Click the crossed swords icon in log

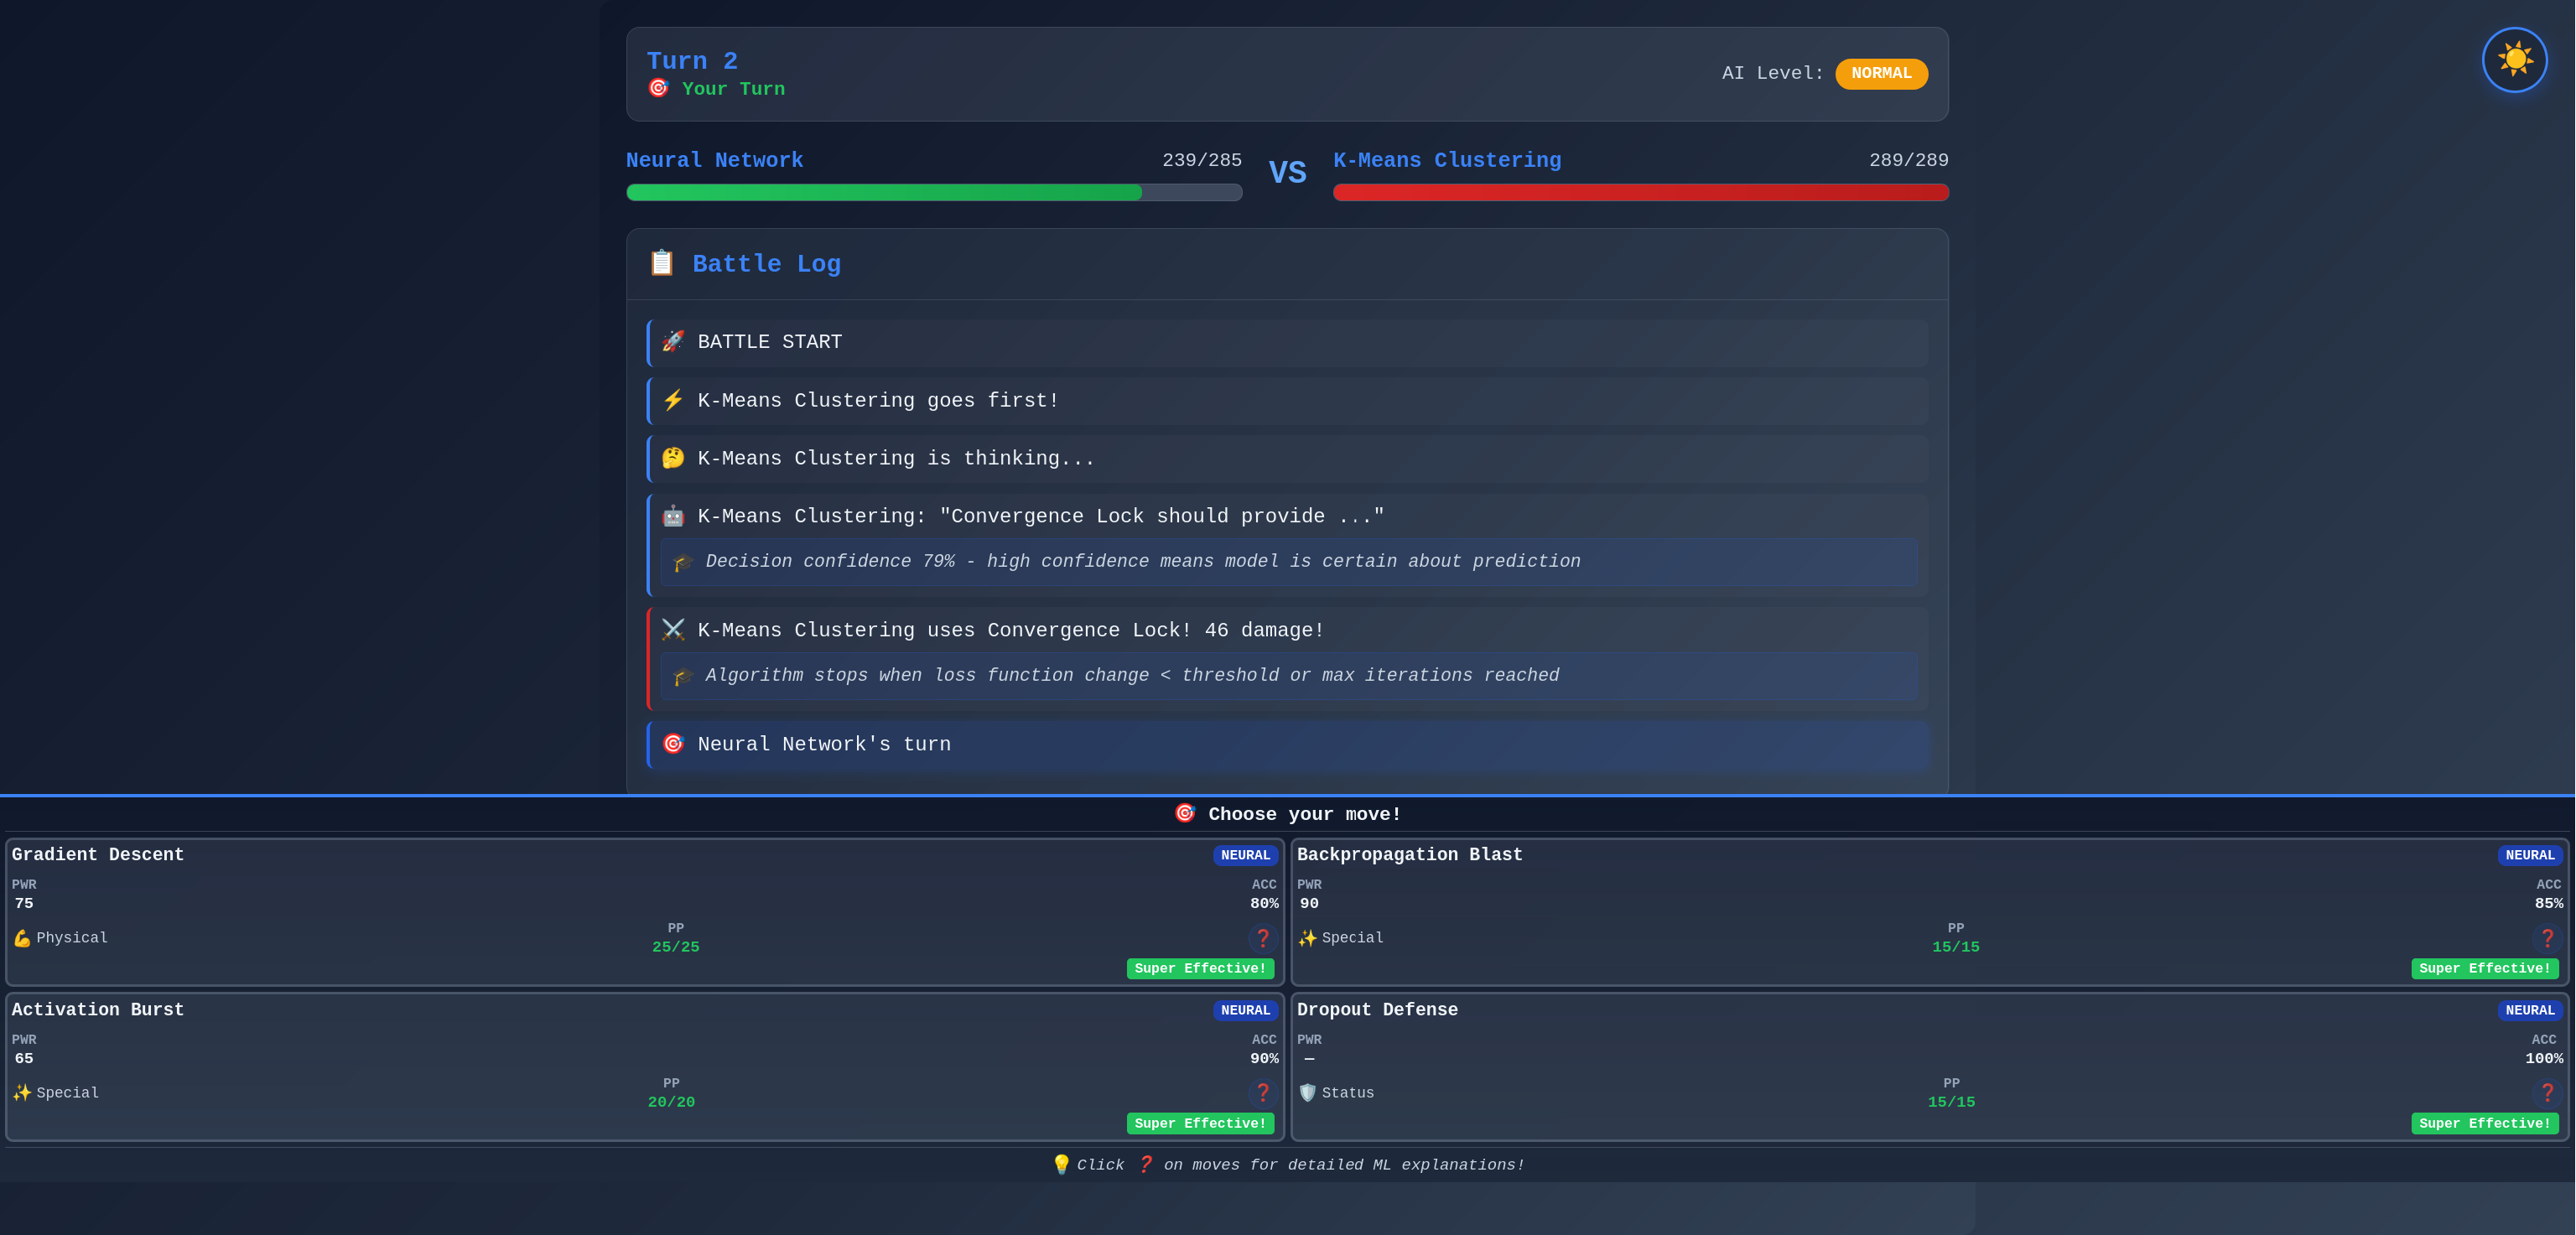click(x=673, y=630)
